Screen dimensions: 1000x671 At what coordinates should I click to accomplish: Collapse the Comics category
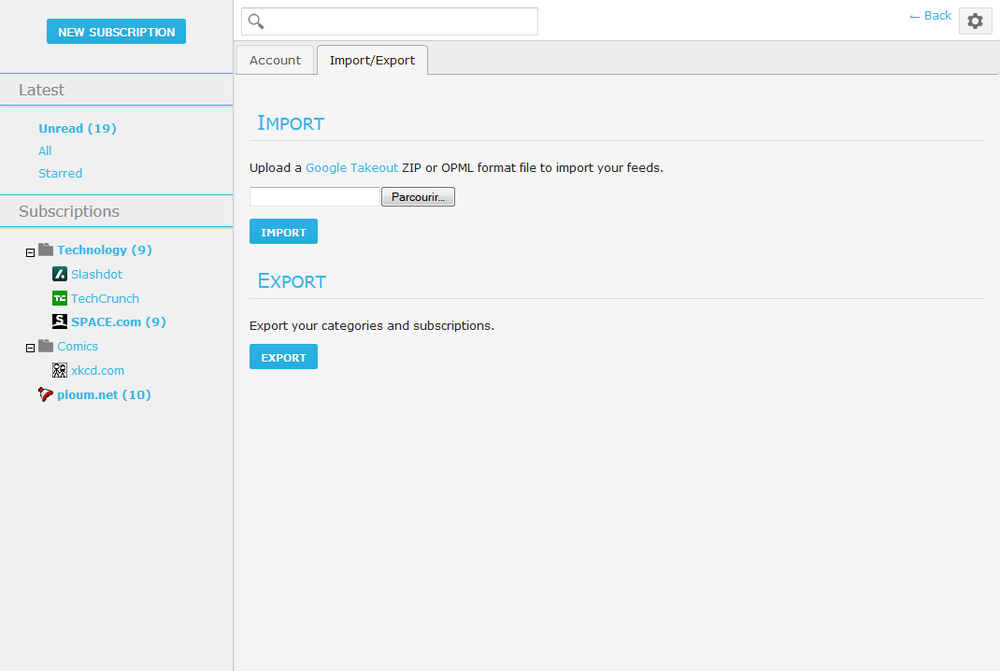click(30, 347)
